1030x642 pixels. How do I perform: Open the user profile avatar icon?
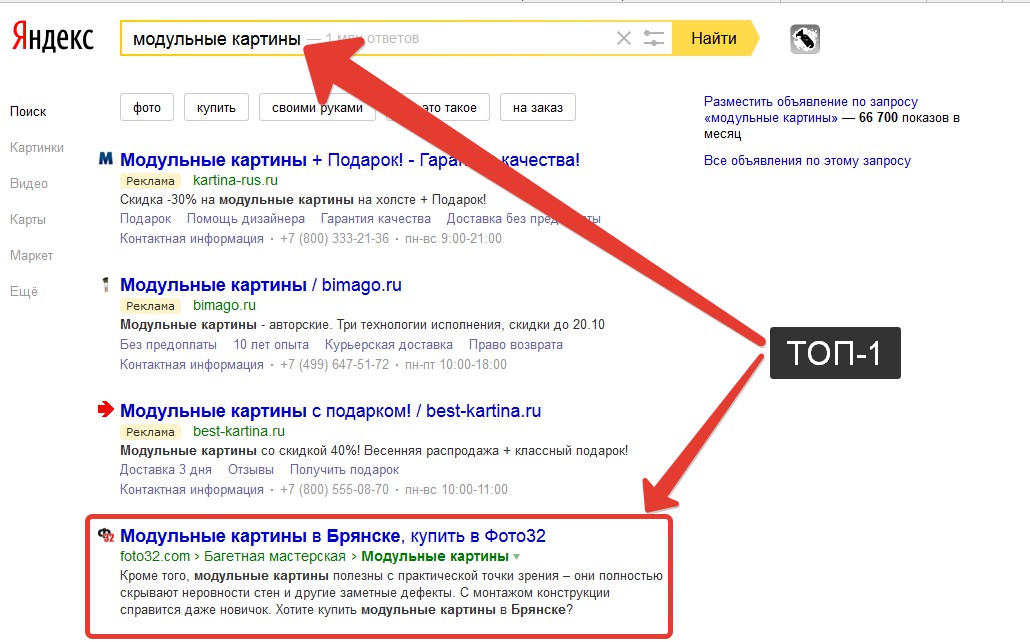(805, 39)
